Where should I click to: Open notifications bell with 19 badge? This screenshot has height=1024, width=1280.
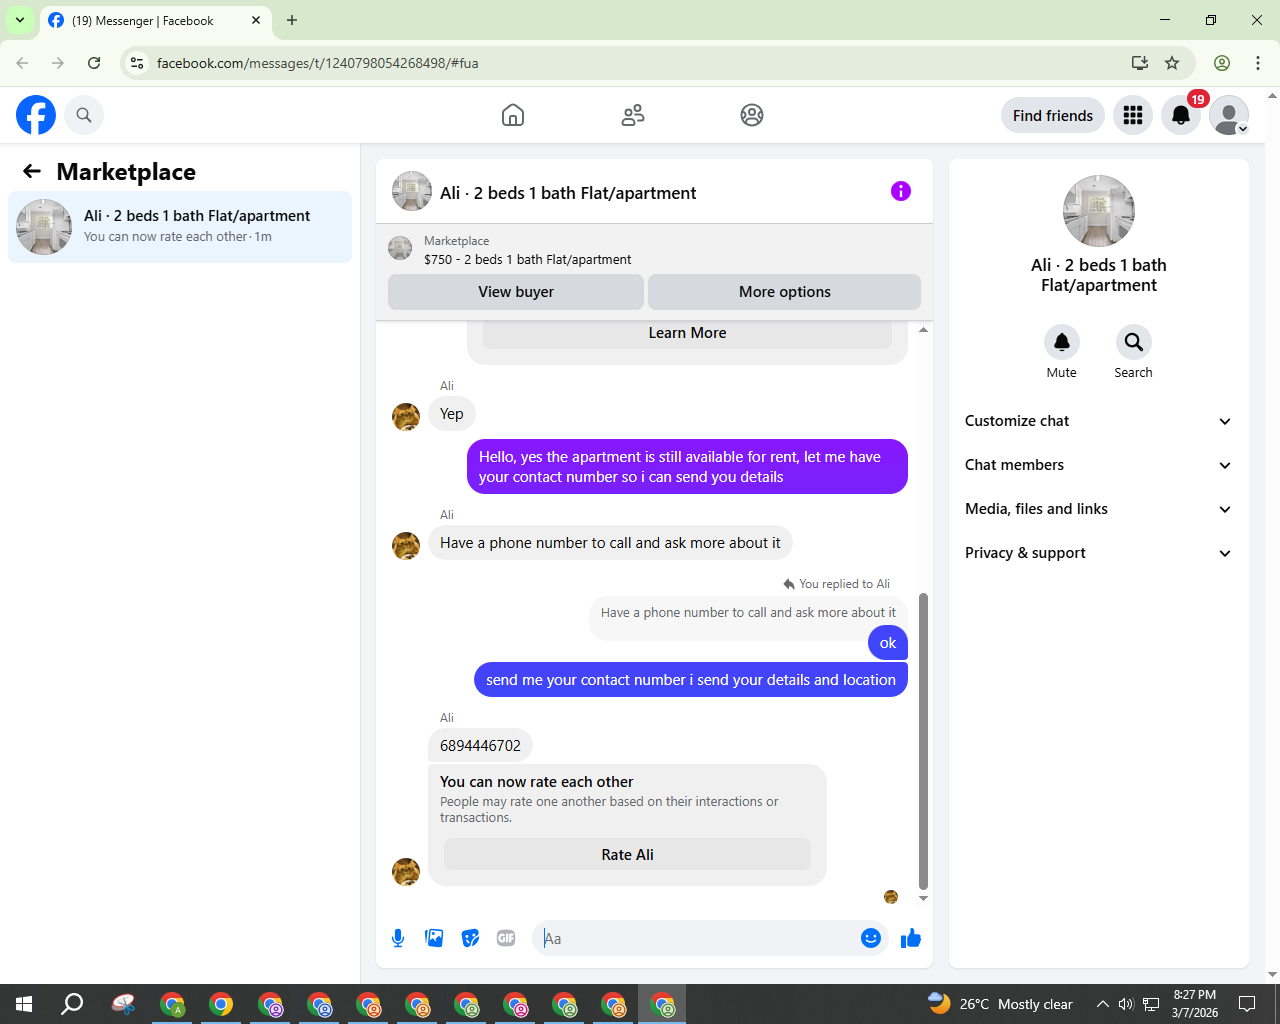[x=1181, y=115]
